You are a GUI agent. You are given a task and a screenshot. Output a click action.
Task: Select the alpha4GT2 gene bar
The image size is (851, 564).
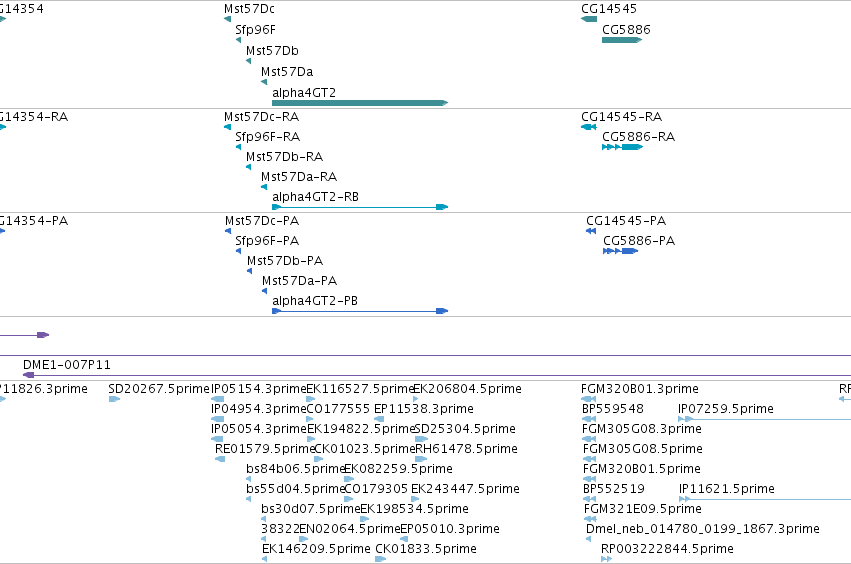point(360,103)
